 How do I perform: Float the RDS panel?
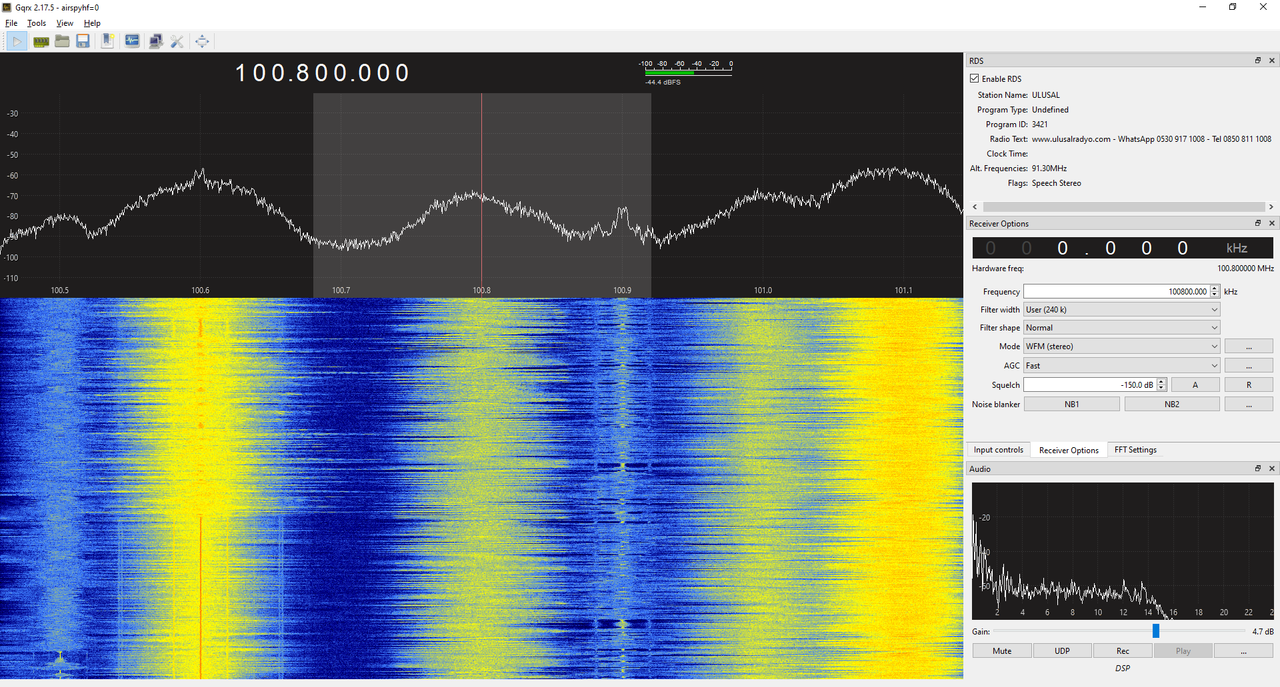(x=1258, y=61)
